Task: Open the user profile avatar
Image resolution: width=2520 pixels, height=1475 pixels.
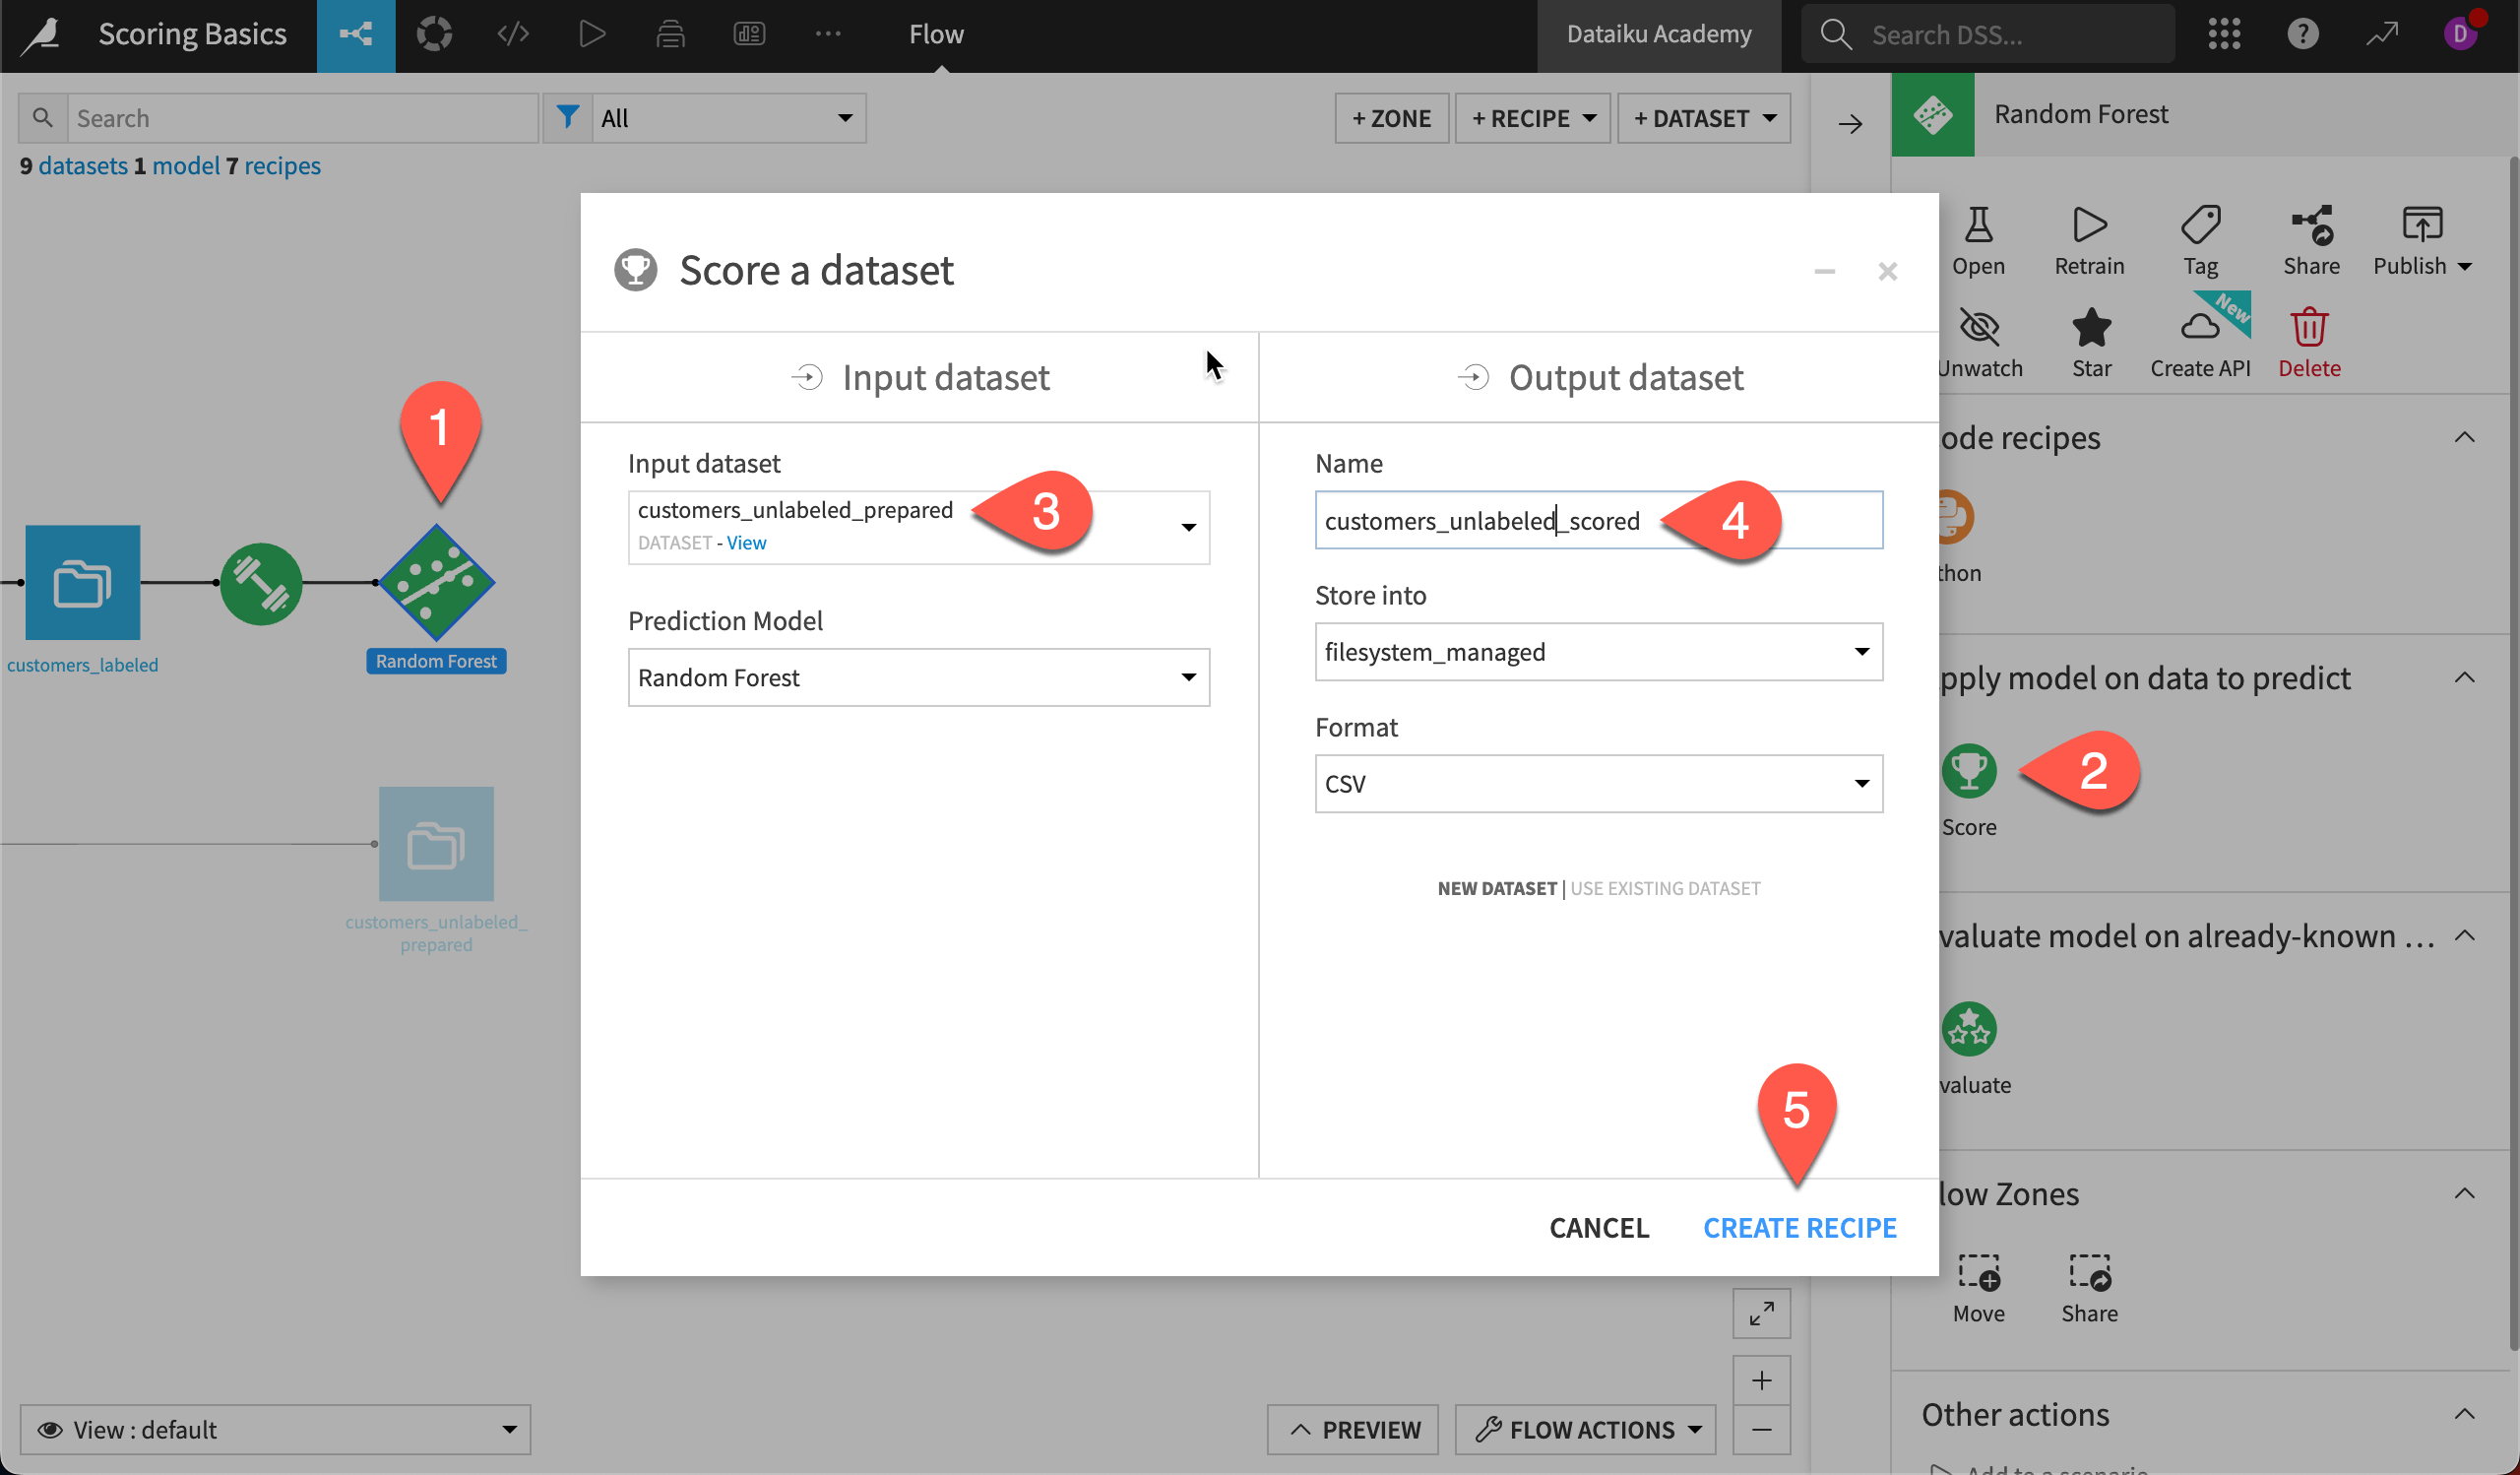Action: tap(2459, 35)
